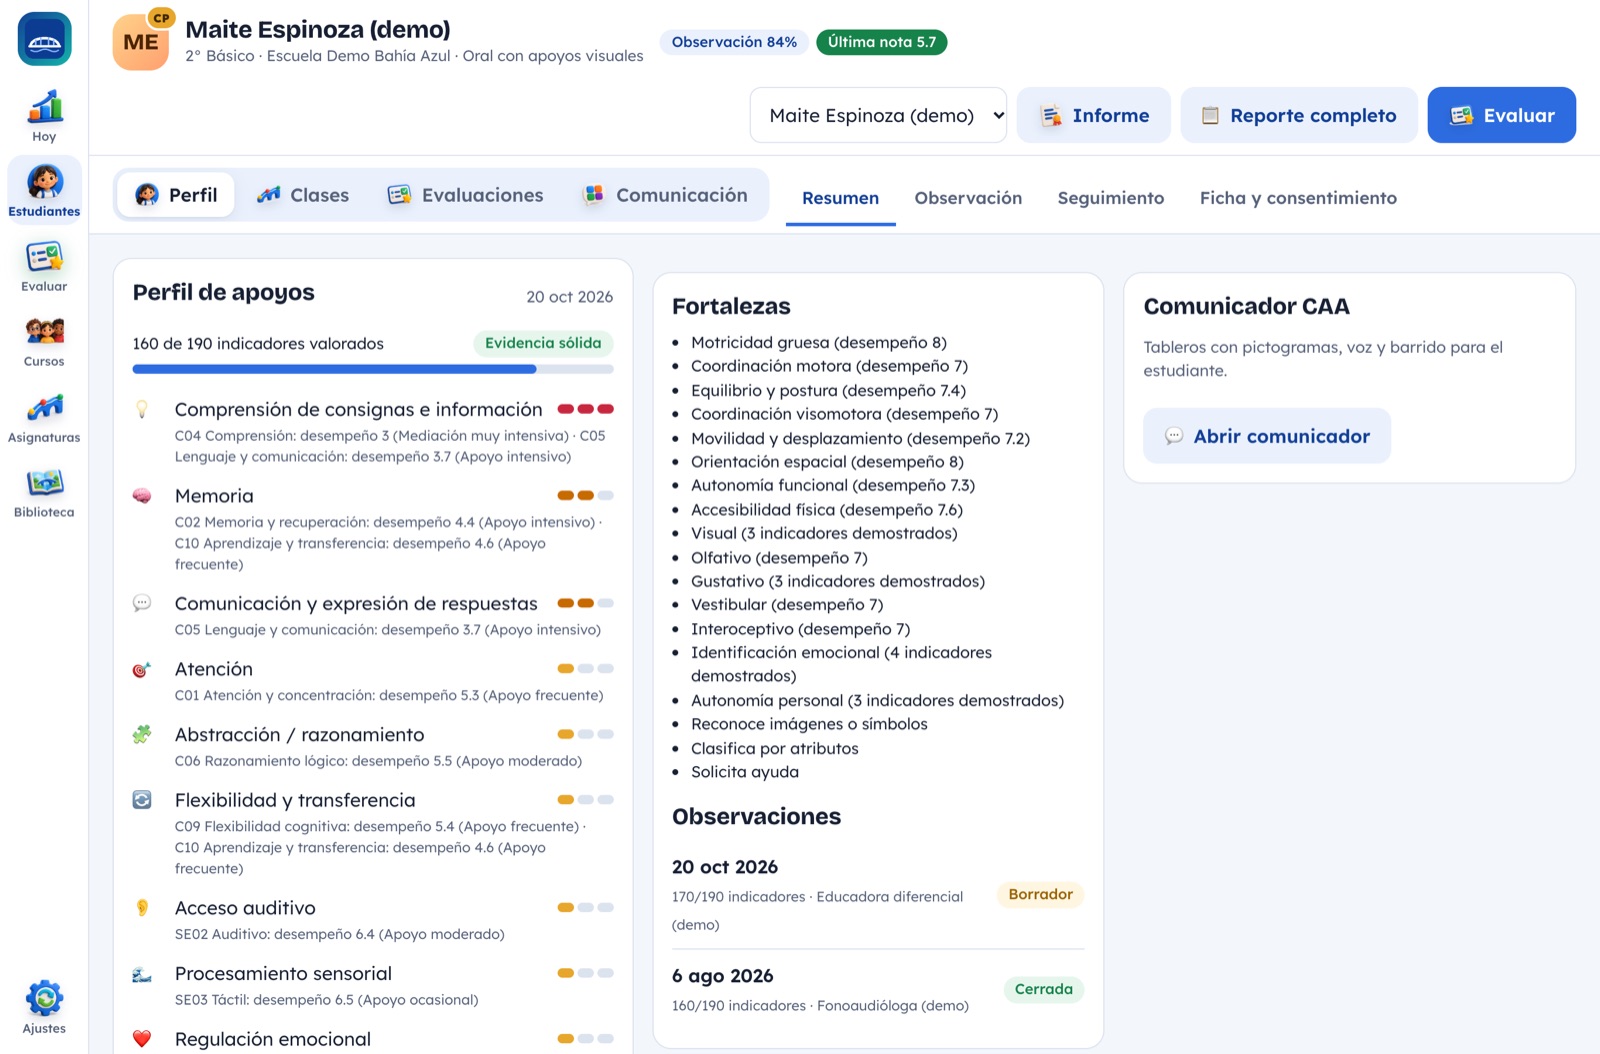Open Evaluar from the sidebar
Screen dimensions: 1600x1054
coord(44,266)
